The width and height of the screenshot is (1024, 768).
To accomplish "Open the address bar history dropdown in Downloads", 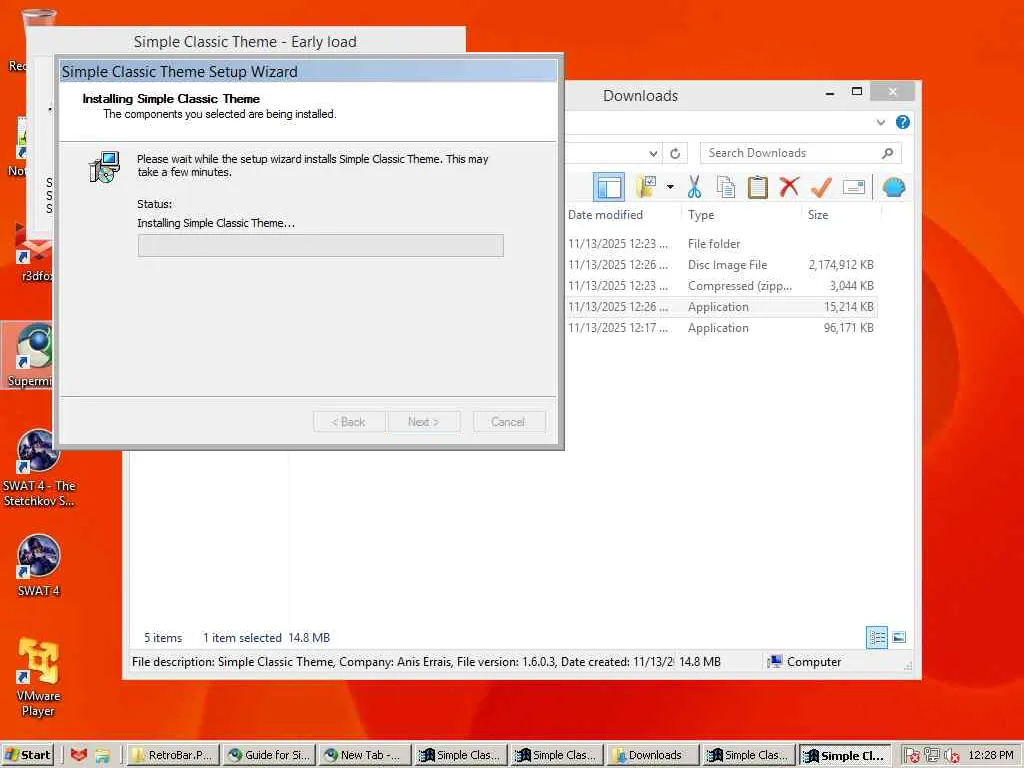I will 653,153.
